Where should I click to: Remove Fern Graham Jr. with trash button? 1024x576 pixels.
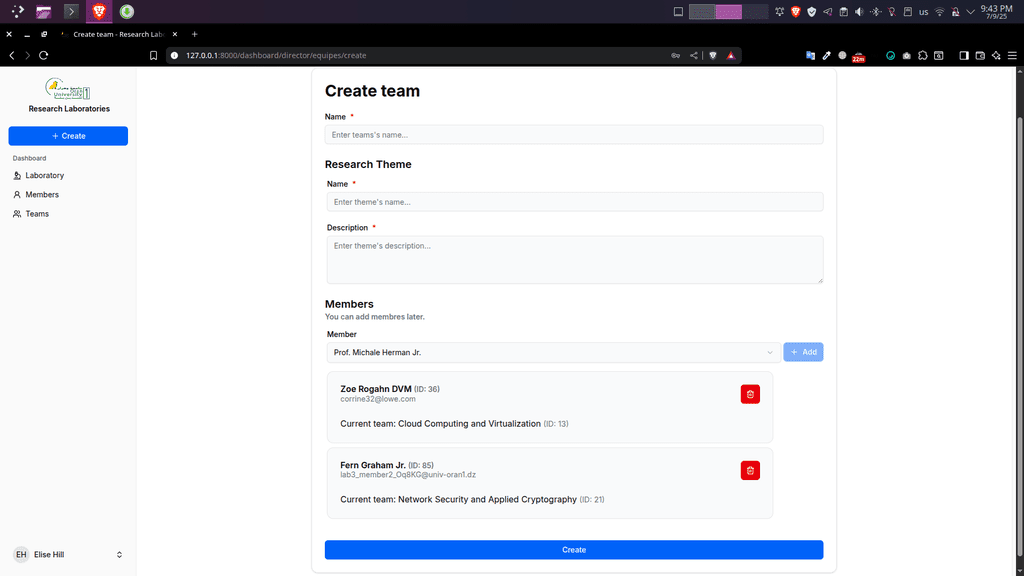coord(750,470)
